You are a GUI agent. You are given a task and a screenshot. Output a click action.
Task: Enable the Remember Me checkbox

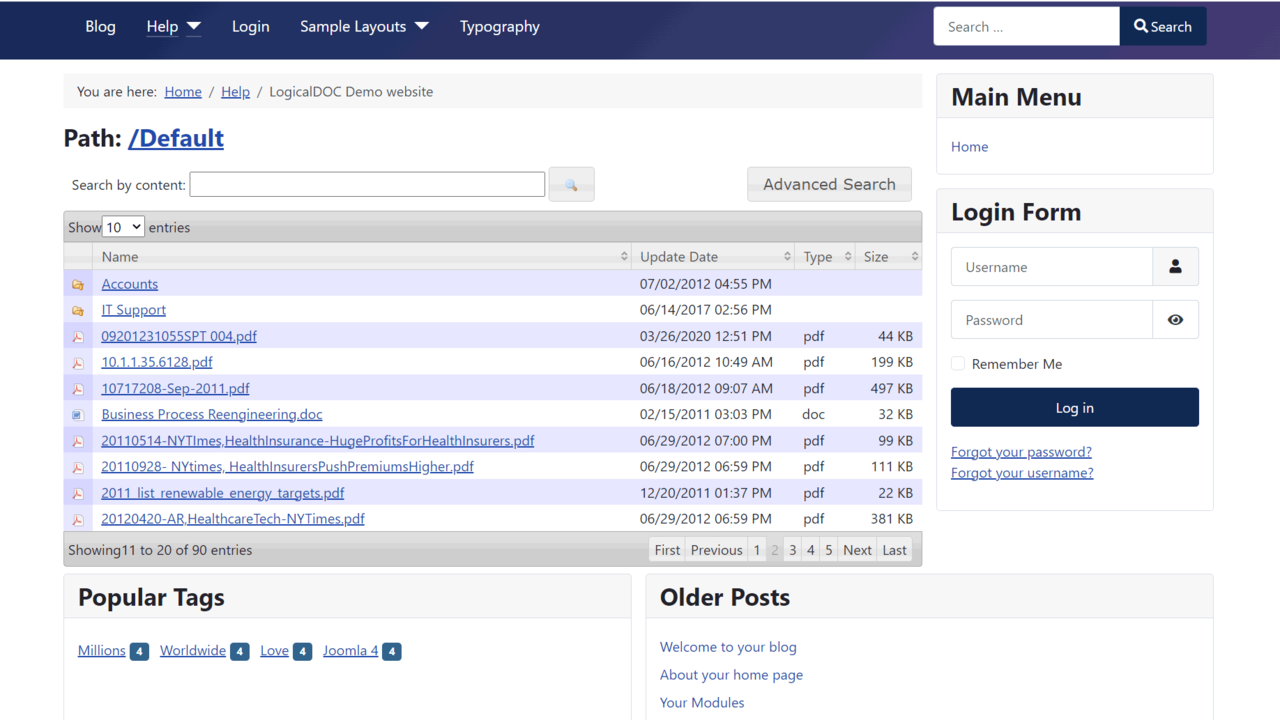tap(957, 364)
